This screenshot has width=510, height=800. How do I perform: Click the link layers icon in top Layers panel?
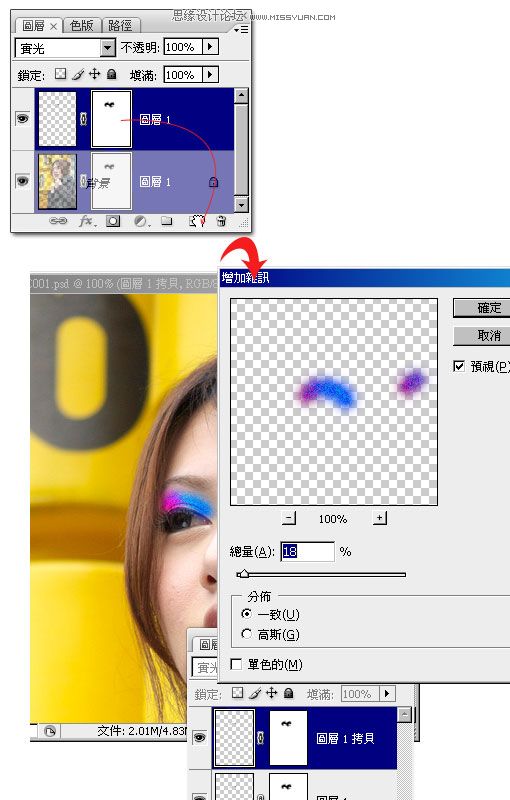pyautogui.click(x=58, y=221)
